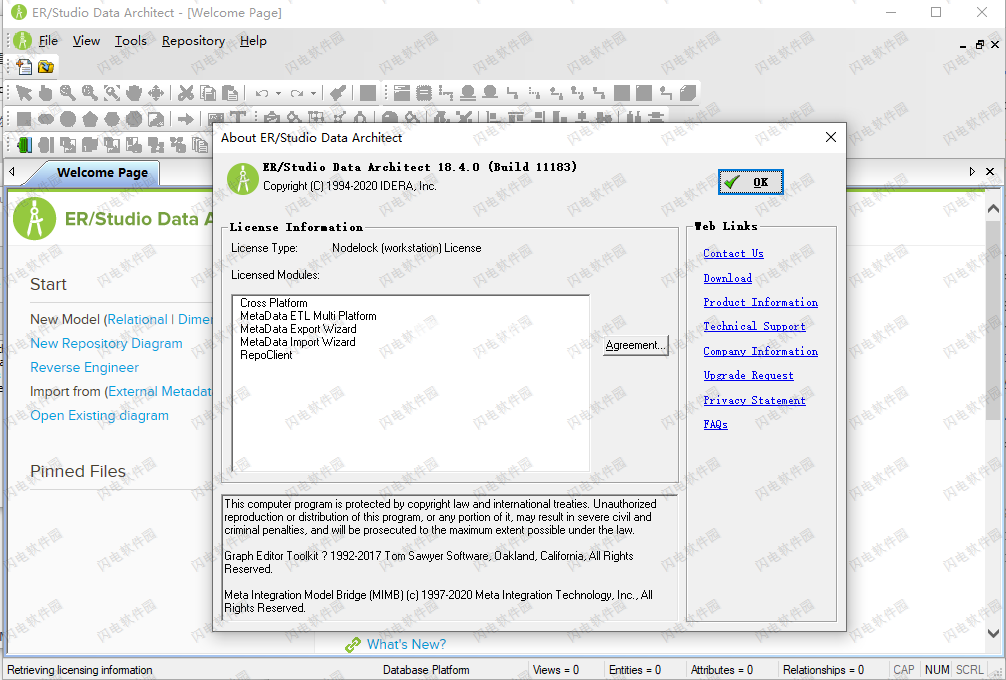Open the Download web link
Viewport: 1006px width, 680px height.
(728, 278)
